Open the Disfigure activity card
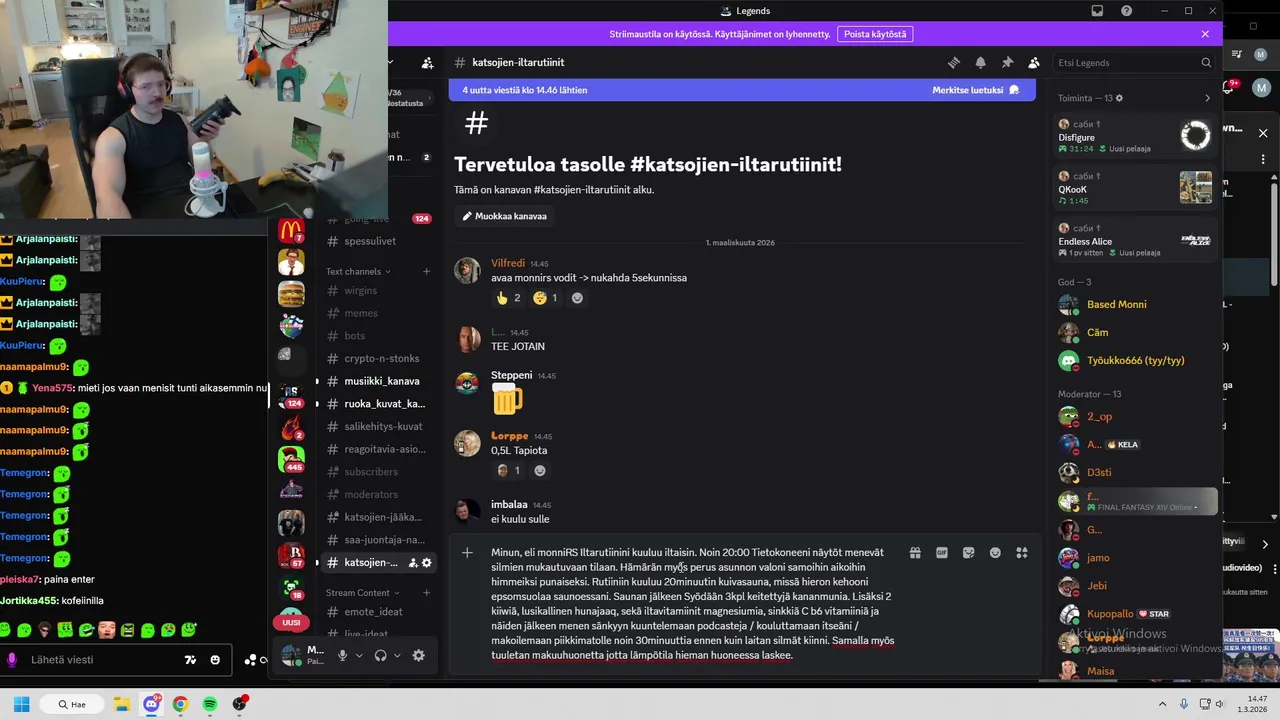 pyautogui.click(x=1135, y=136)
